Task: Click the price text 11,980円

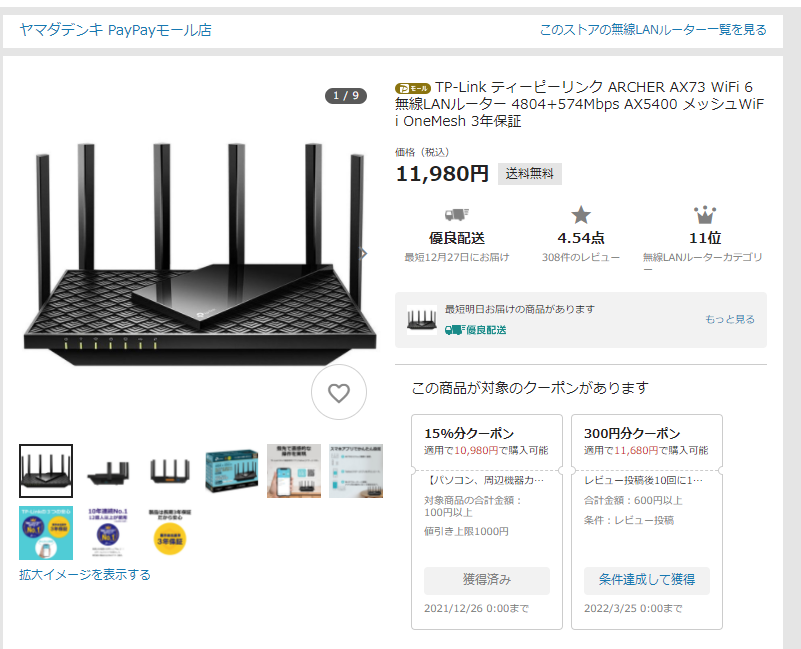Action: tap(442, 174)
